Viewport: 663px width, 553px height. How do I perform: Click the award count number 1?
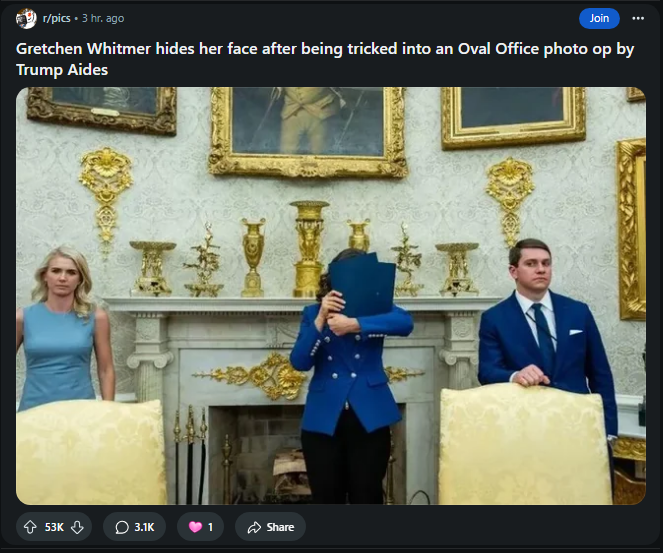(210, 527)
